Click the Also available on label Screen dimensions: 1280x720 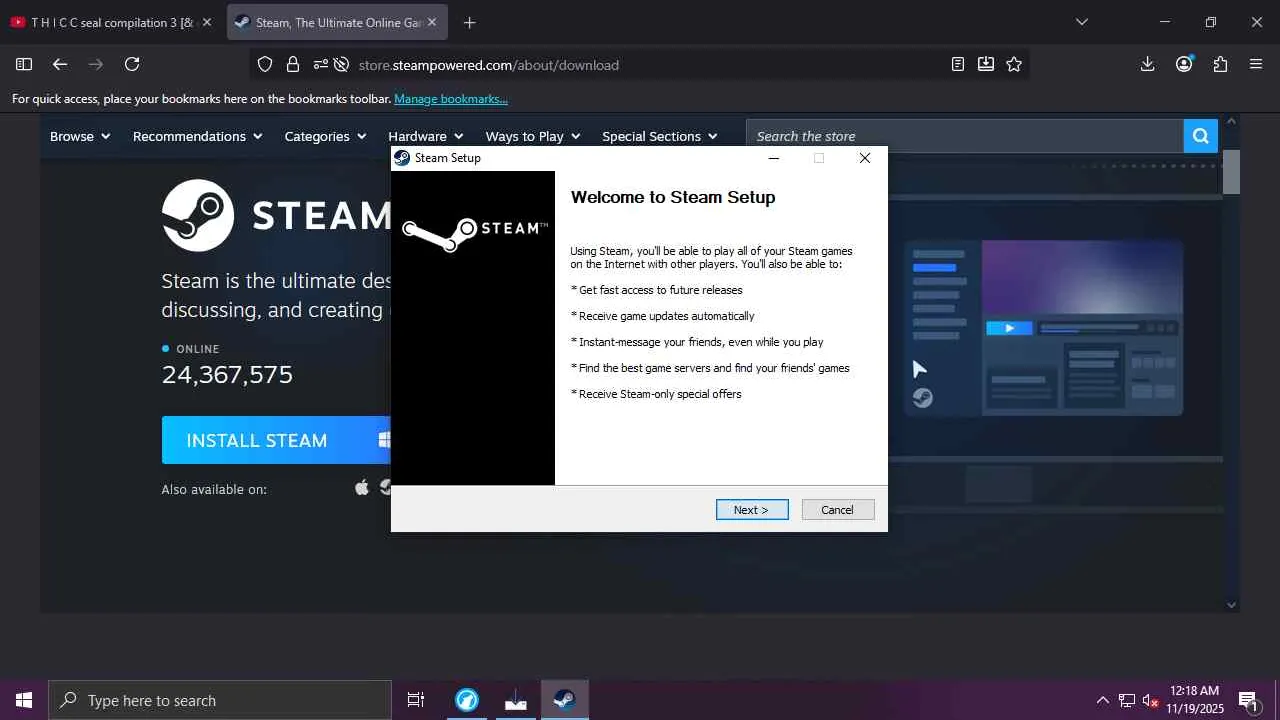214,489
